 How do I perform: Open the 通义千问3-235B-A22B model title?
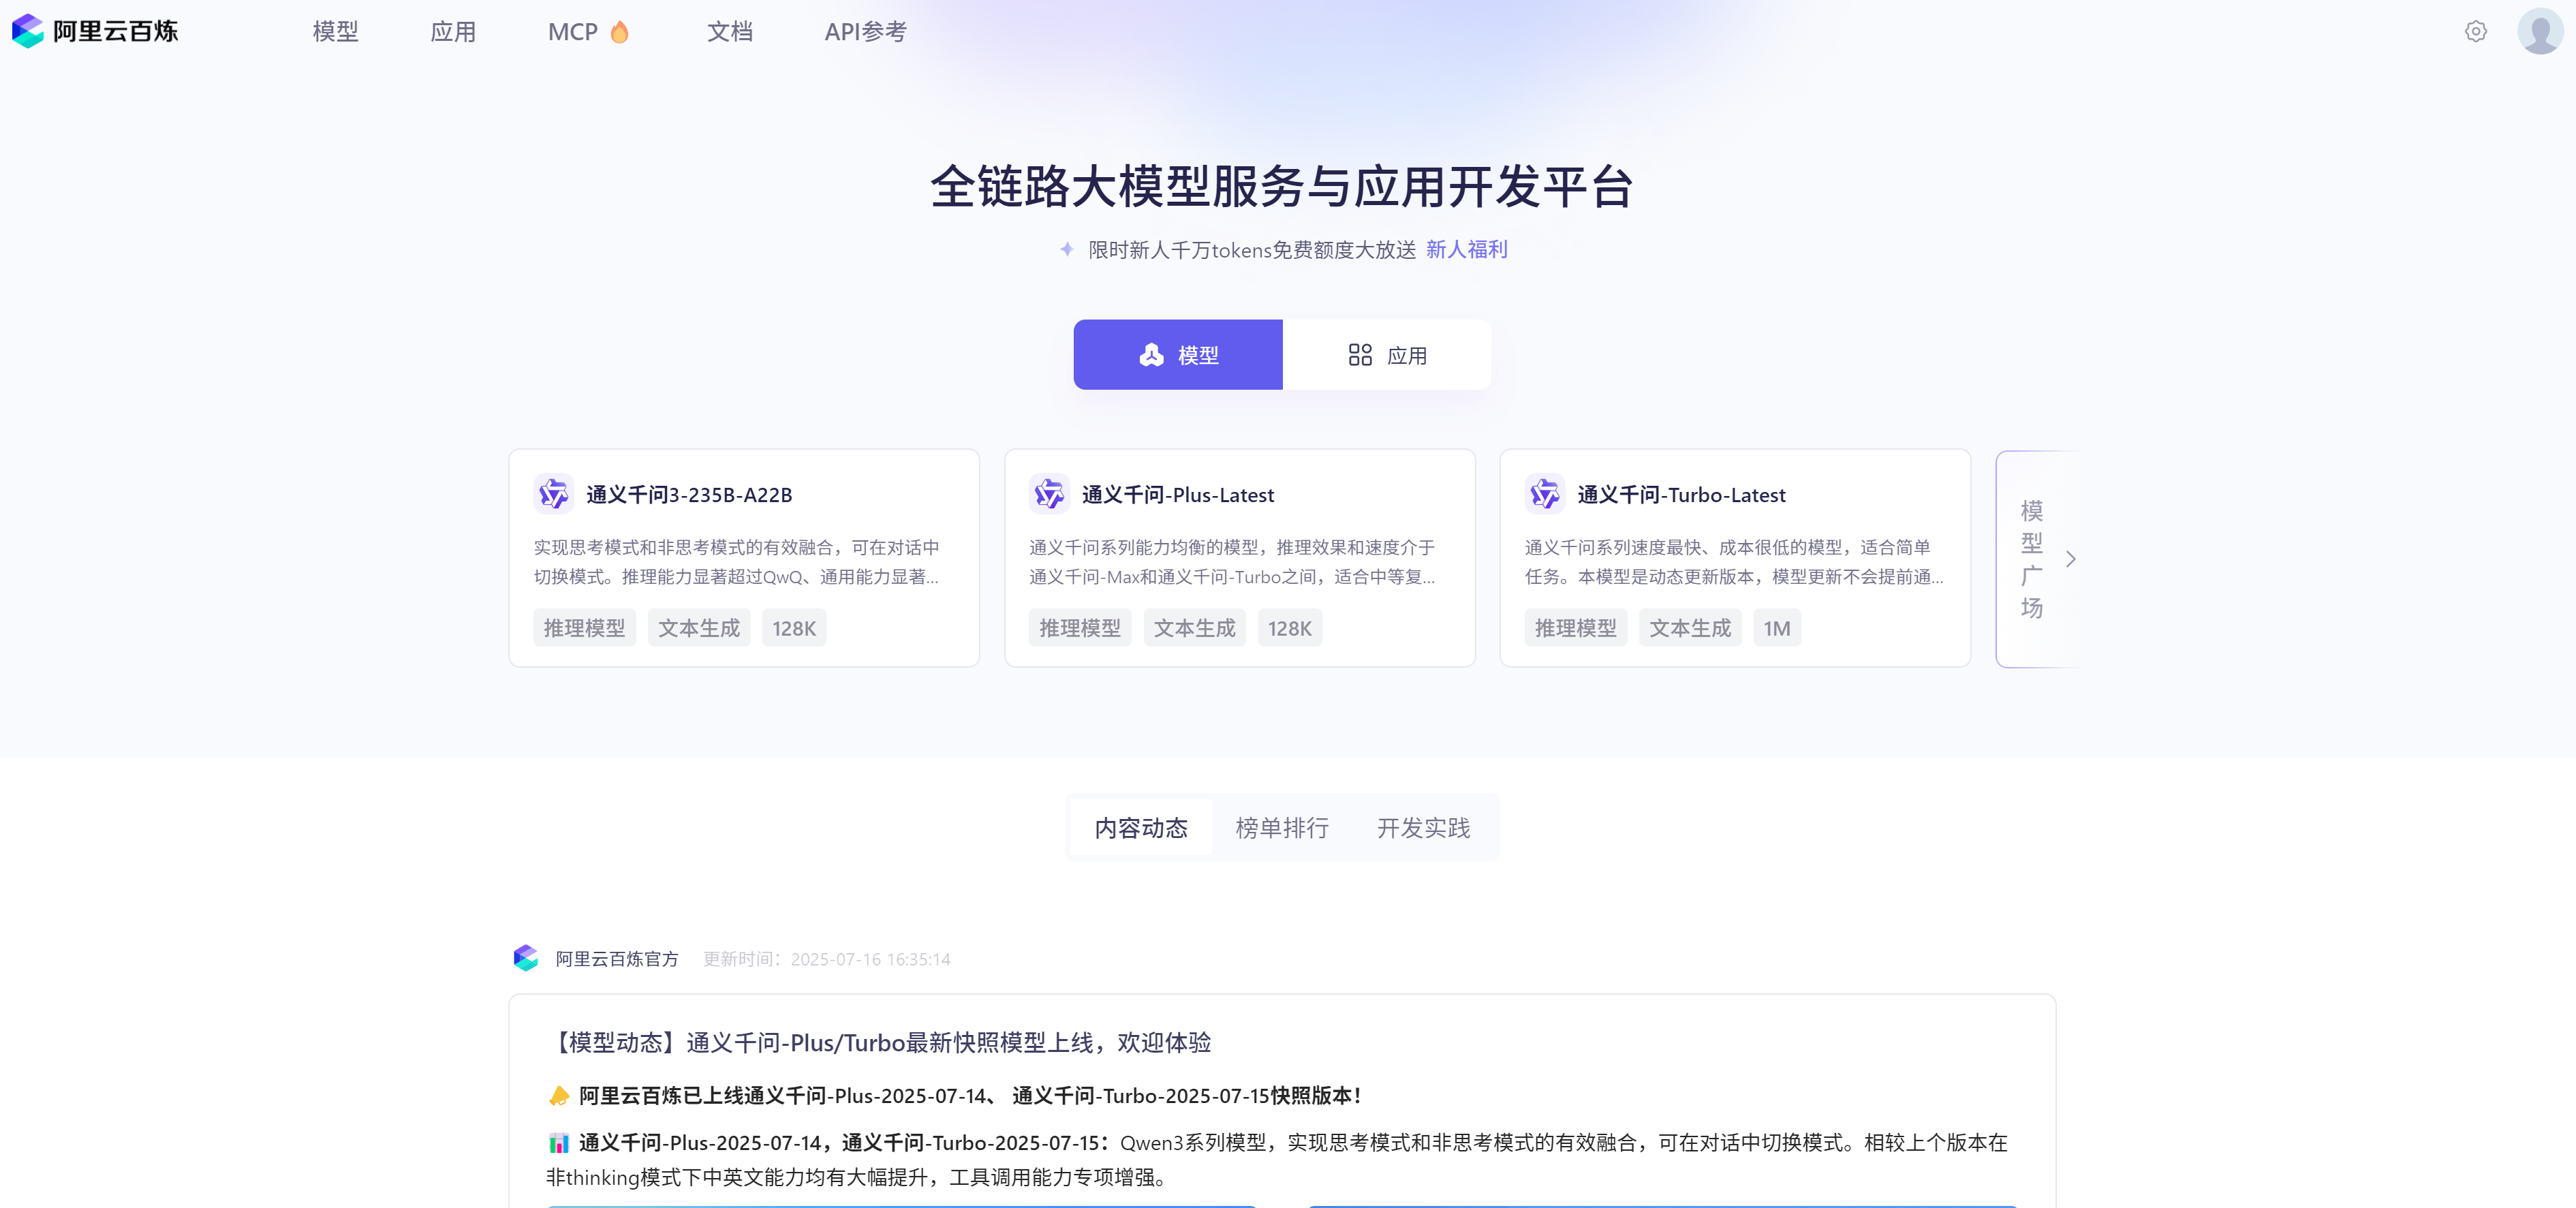click(689, 495)
